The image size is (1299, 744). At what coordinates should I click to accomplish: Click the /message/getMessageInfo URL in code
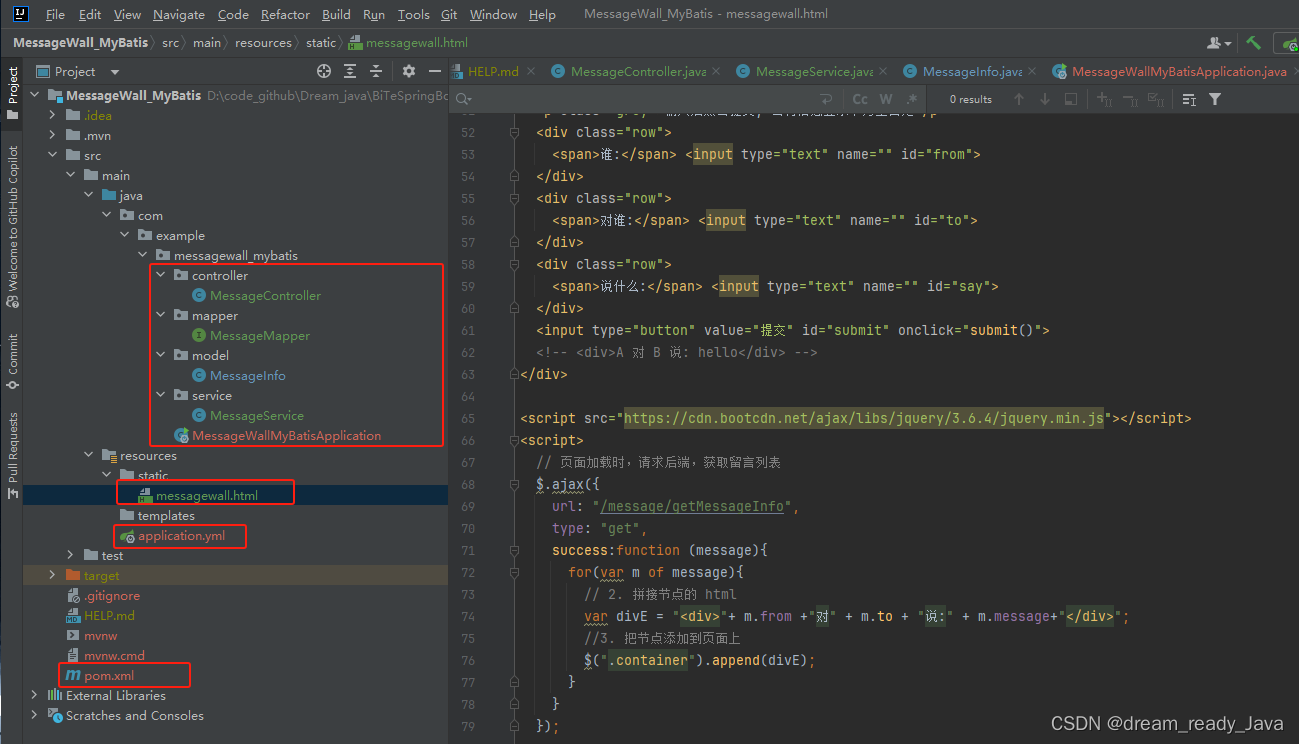pyautogui.click(x=692, y=506)
